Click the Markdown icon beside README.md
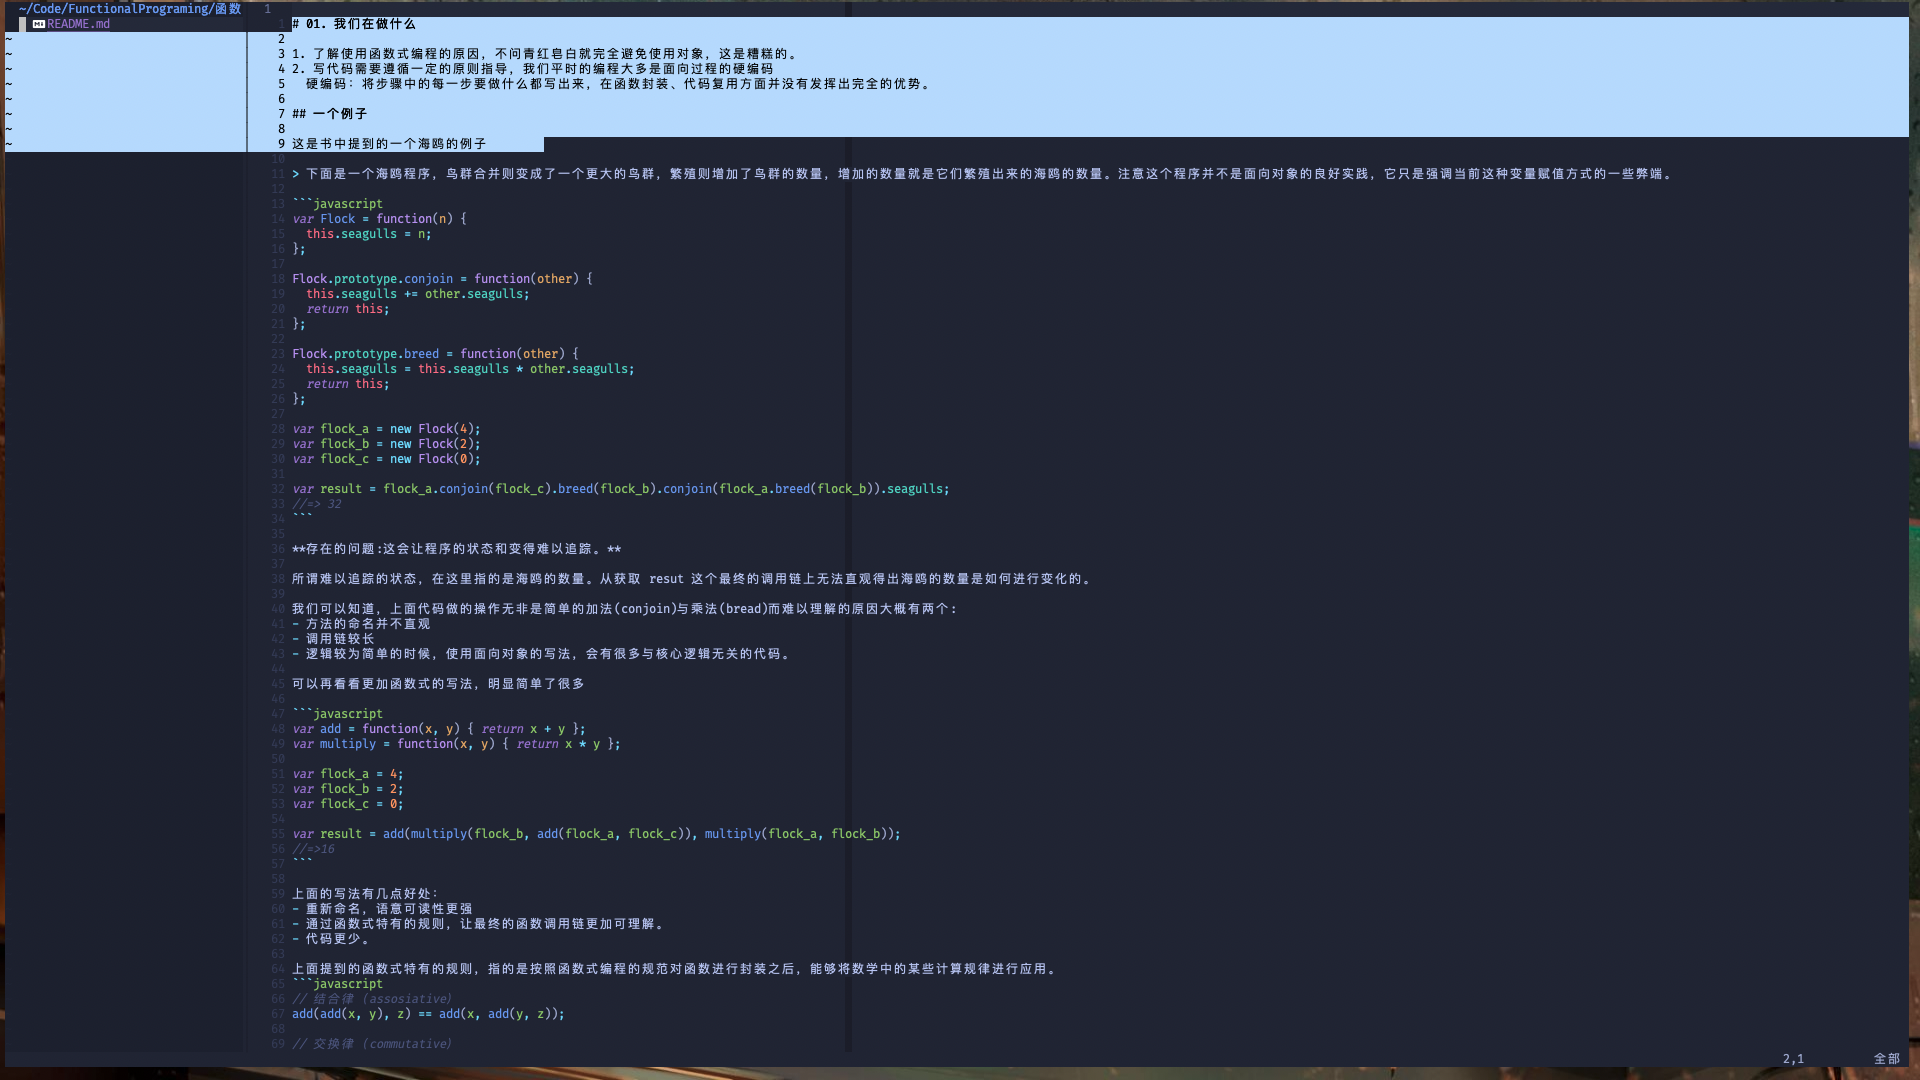 pyautogui.click(x=38, y=24)
